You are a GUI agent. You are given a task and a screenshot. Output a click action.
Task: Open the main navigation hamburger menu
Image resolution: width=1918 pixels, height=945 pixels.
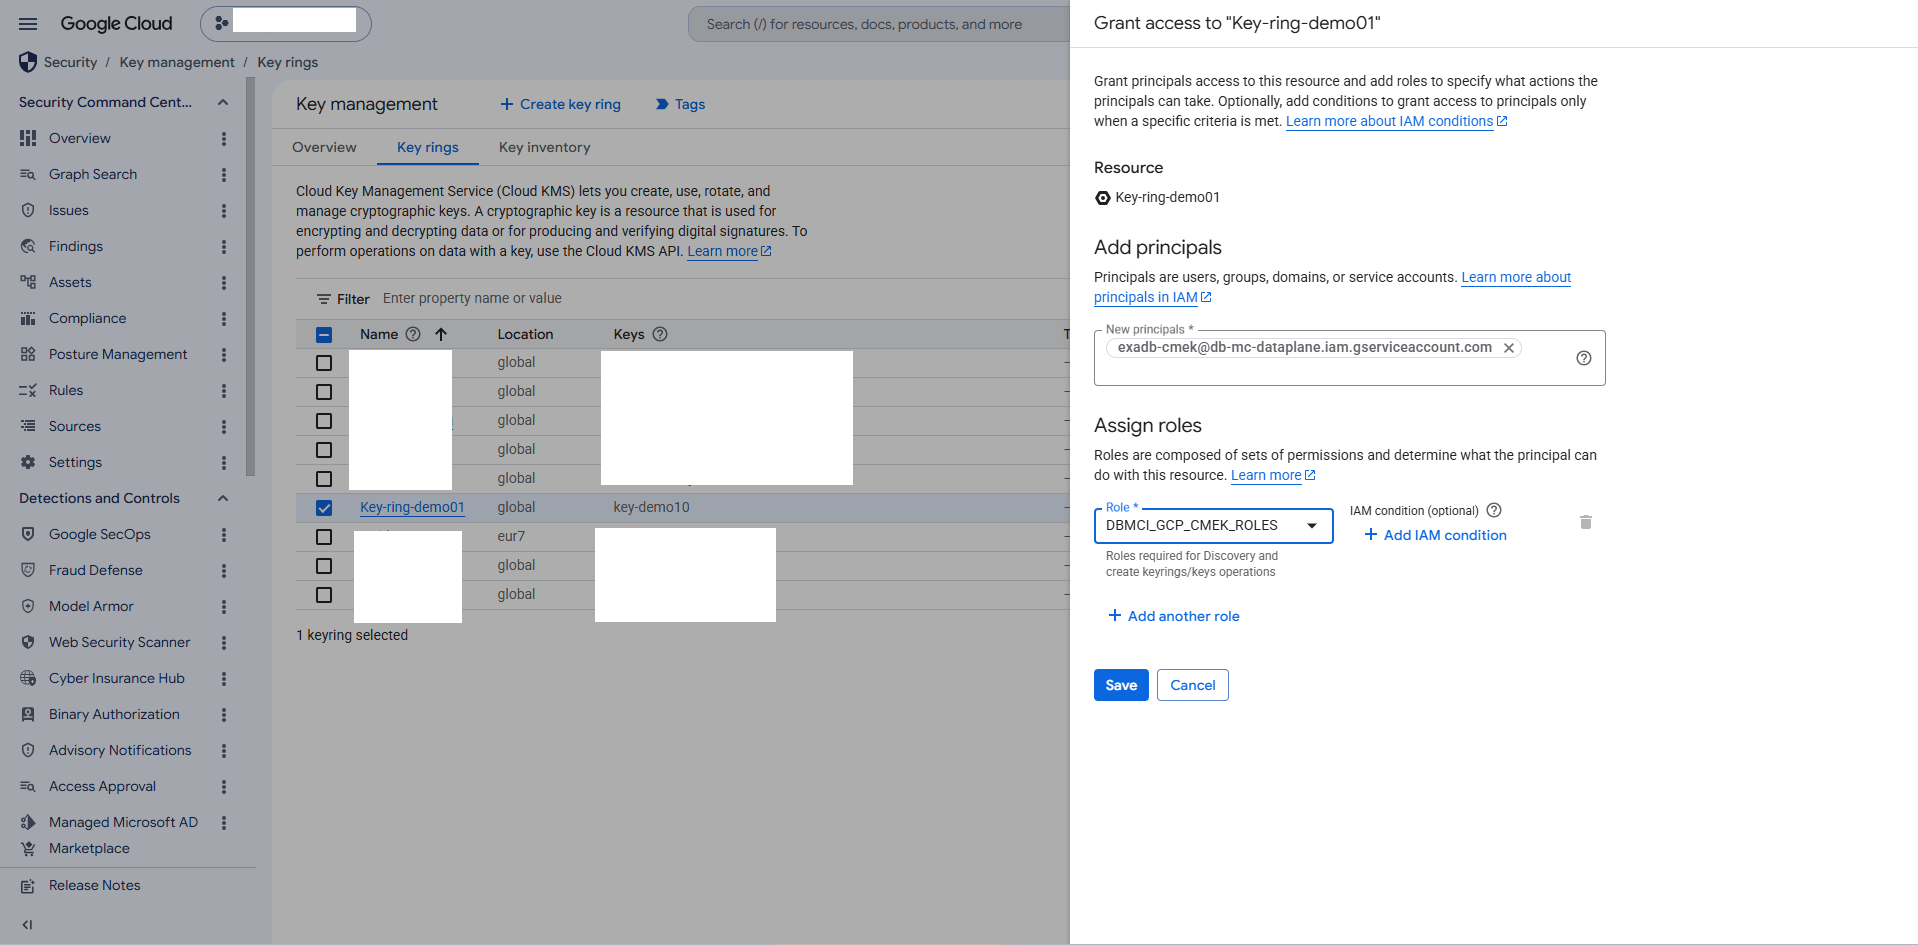[x=28, y=23]
